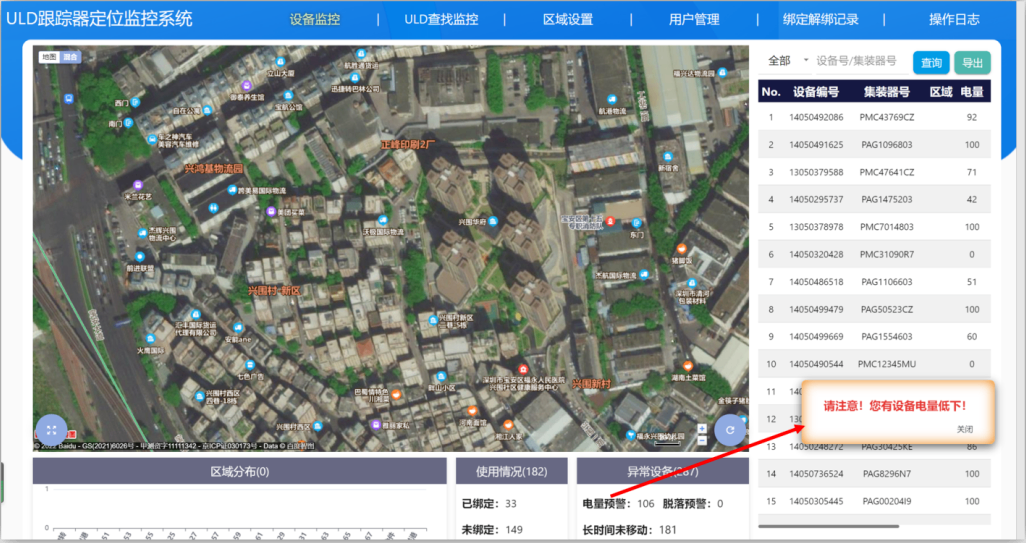
Task: Click the 航港物流 truck marker
Action: [x=612, y=99]
